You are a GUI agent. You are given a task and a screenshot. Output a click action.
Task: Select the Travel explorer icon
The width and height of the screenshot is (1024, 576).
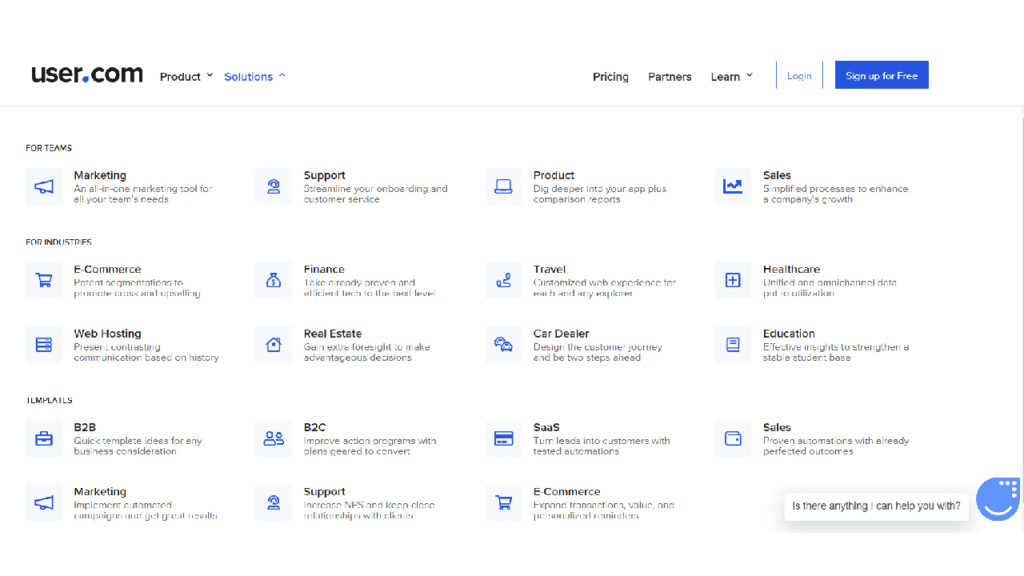pos(503,280)
